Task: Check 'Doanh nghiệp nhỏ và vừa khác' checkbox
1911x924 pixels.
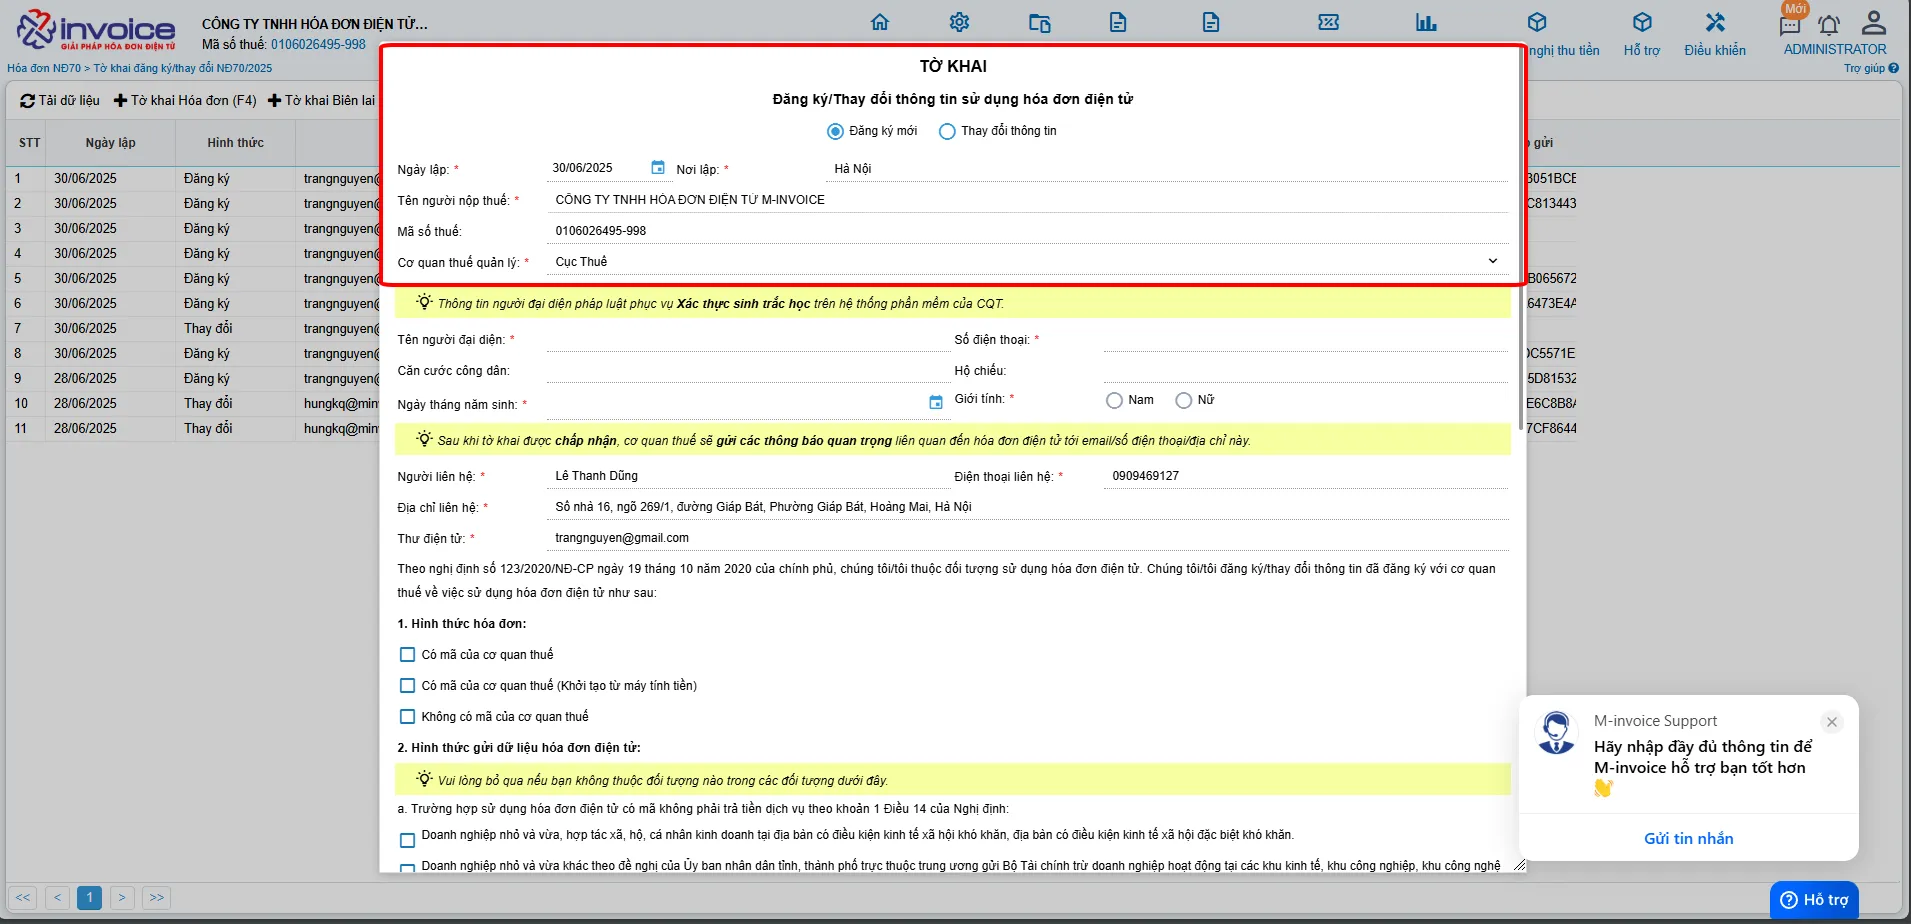Action: (407, 869)
